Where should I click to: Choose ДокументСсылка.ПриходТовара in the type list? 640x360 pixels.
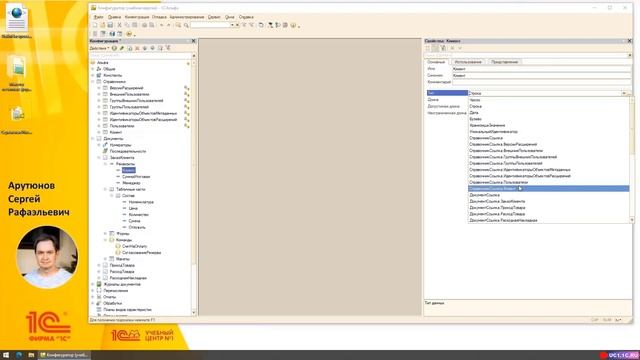pyautogui.click(x=549, y=208)
